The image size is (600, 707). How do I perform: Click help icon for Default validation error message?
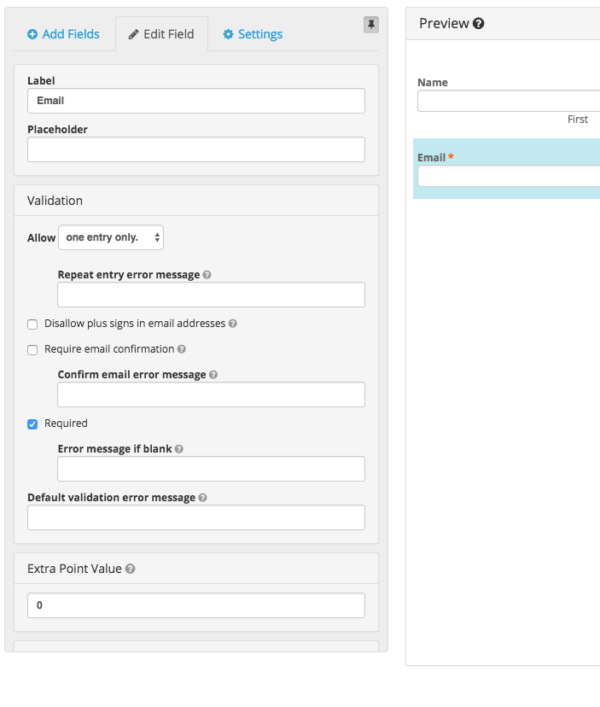click(x=203, y=498)
